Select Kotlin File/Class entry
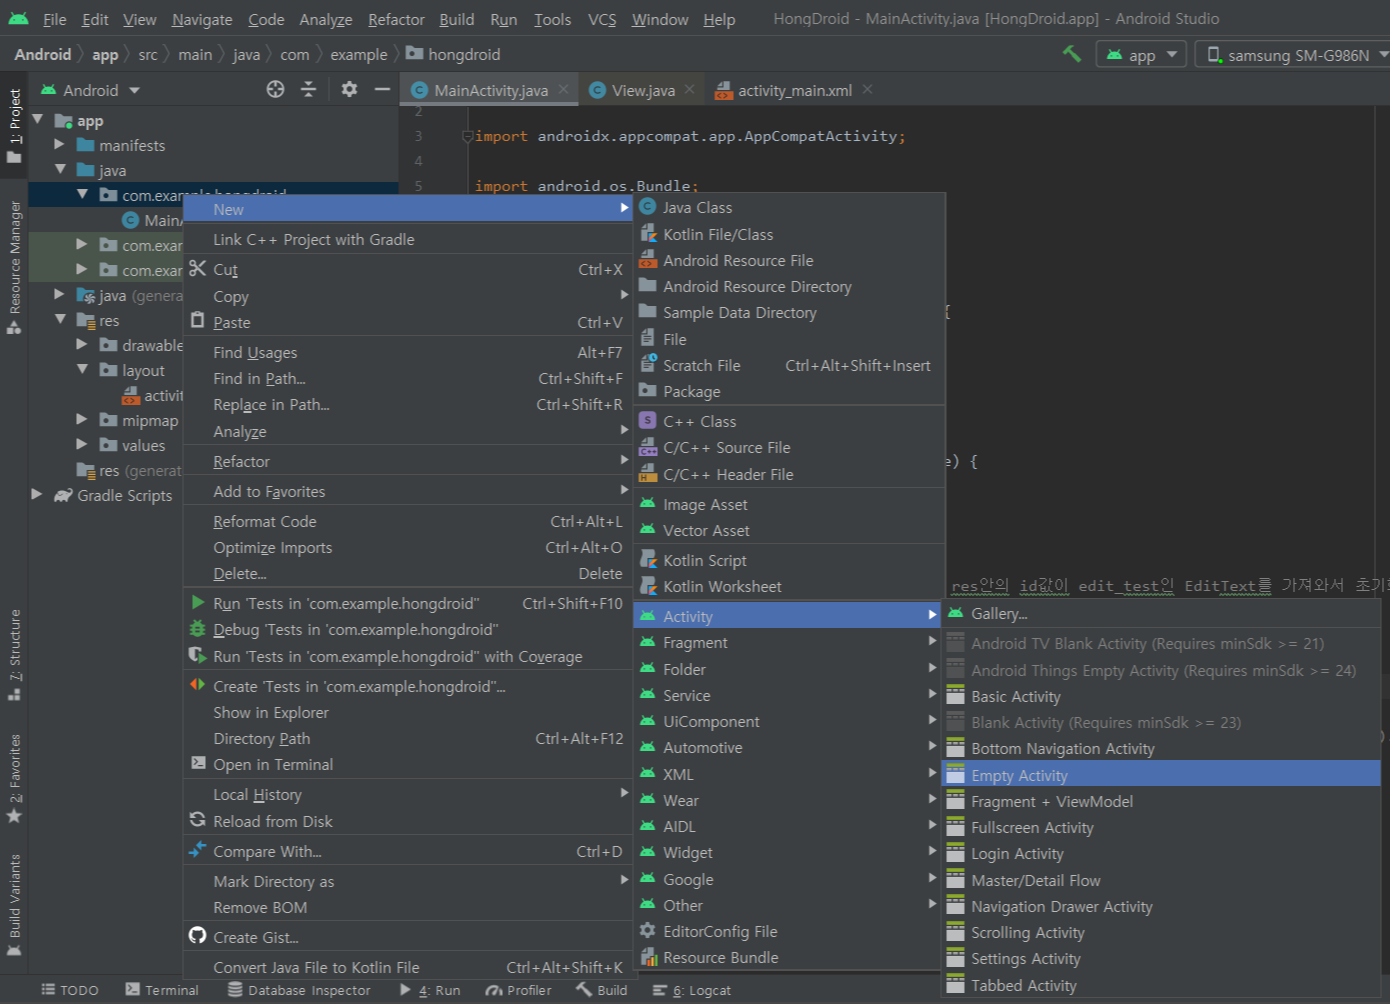This screenshot has height=1004, width=1390. click(x=790, y=234)
